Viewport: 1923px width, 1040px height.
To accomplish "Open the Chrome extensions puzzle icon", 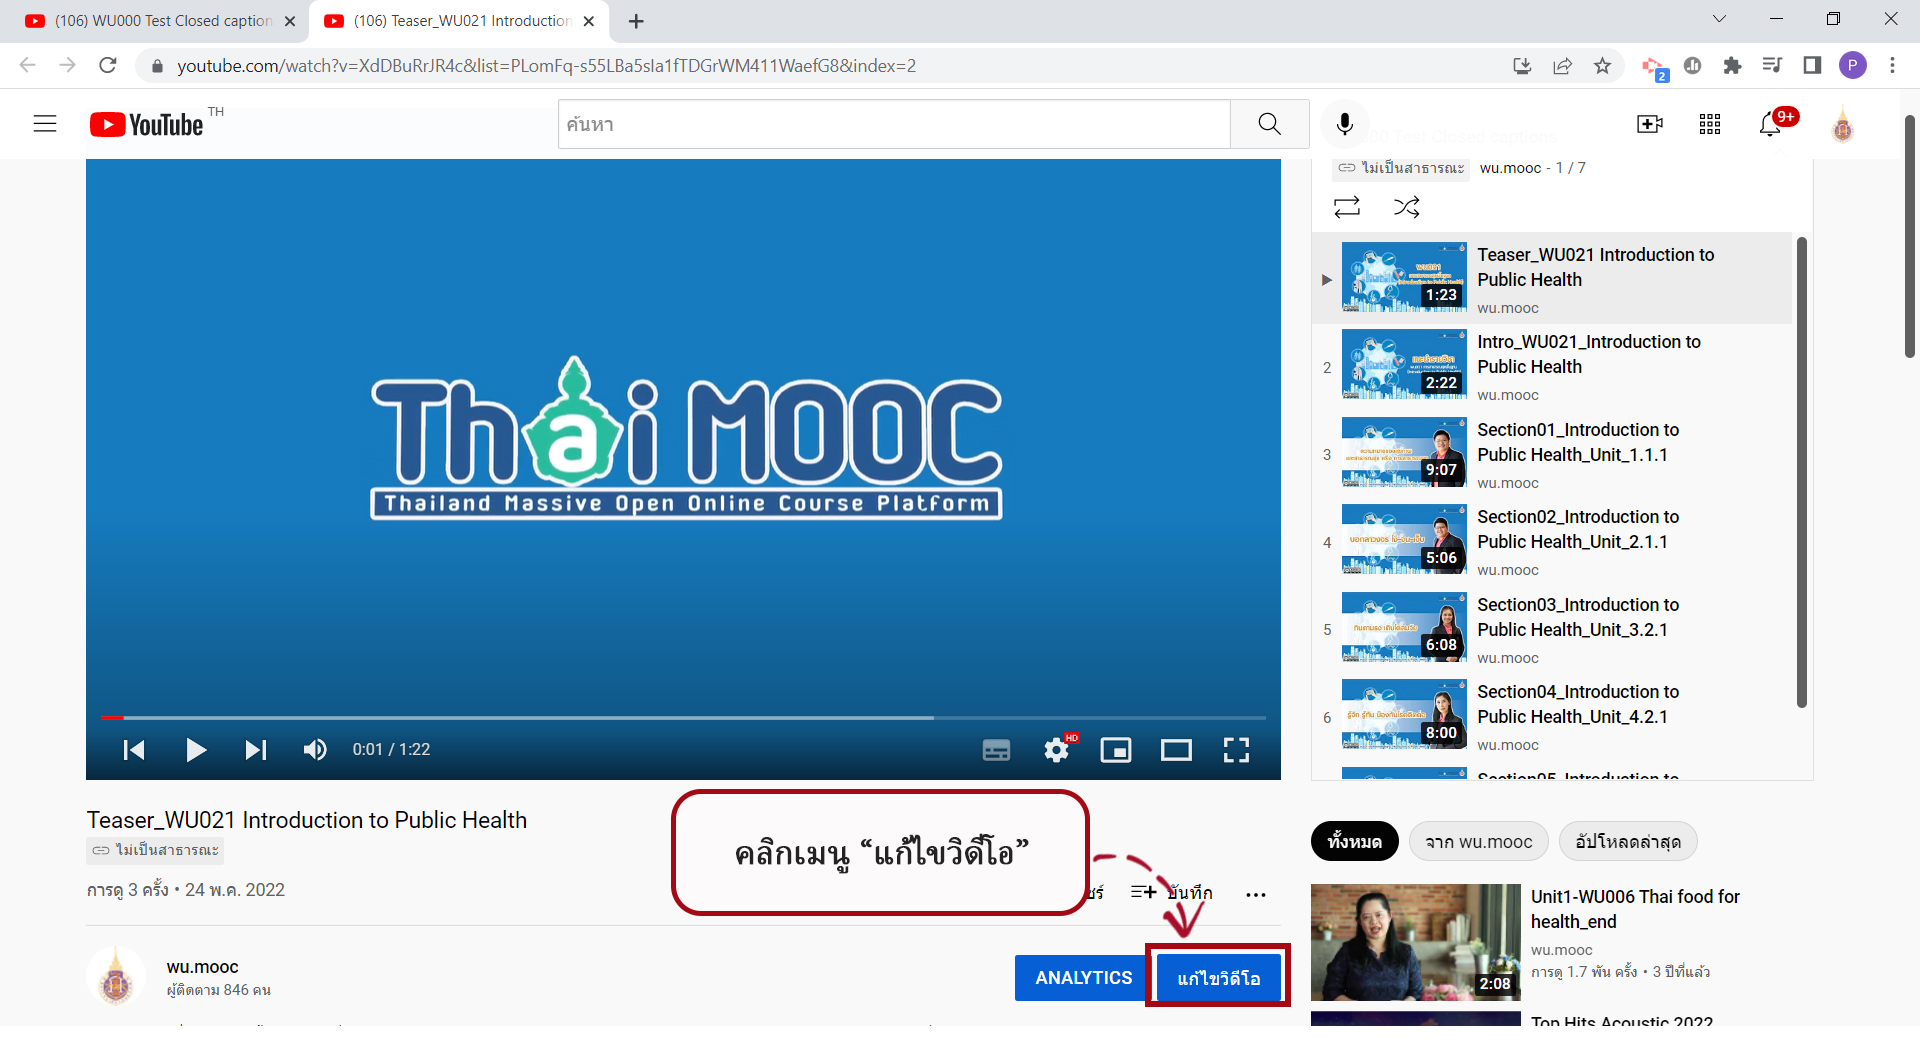I will click(x=1732, y=66).
